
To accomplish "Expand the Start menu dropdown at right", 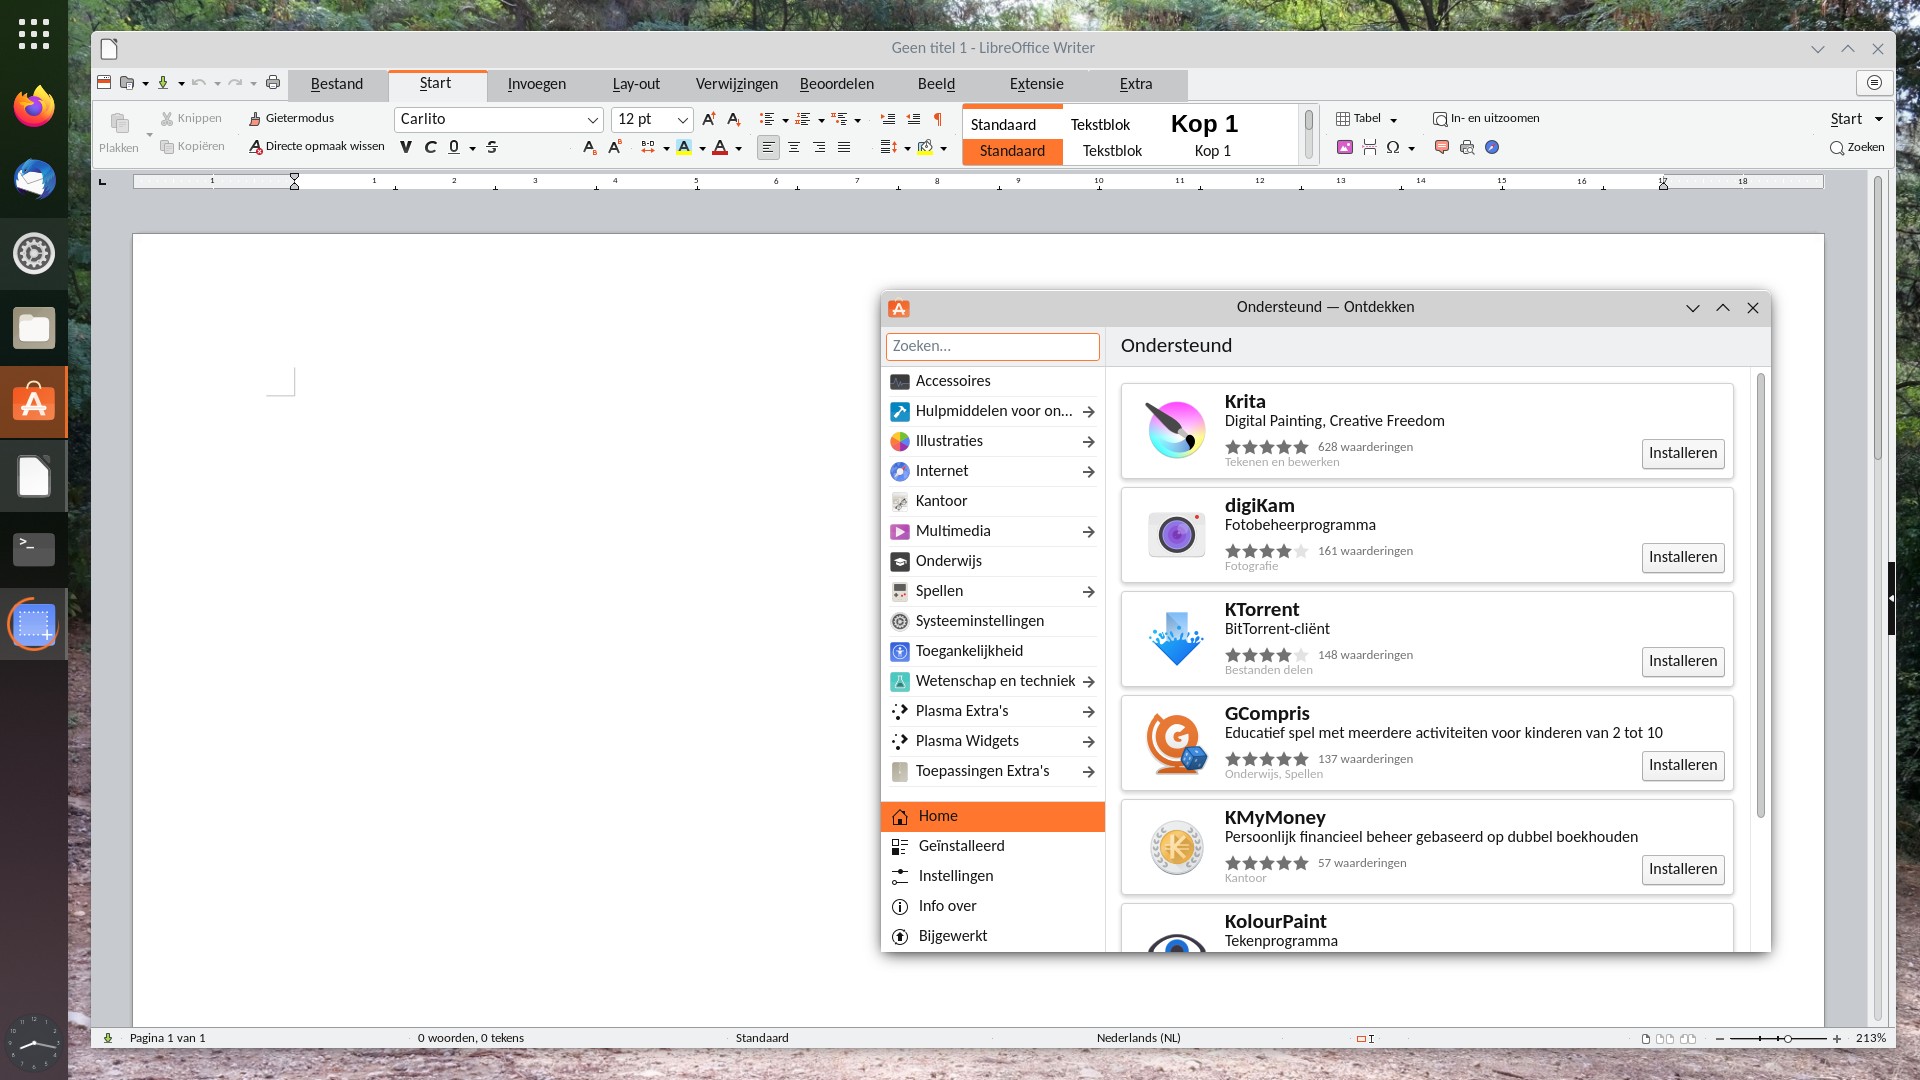I will point(1879,119).
